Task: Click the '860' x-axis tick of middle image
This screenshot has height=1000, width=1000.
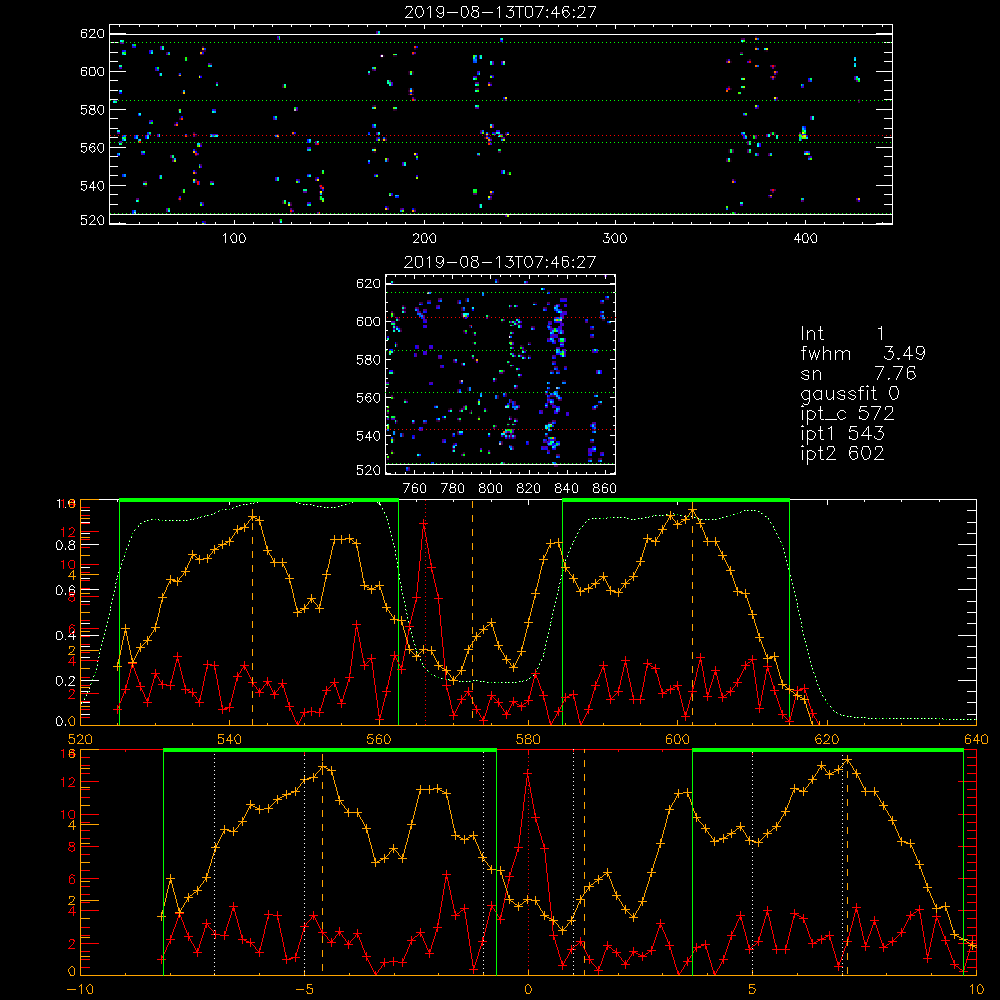Action: point(605,489)
